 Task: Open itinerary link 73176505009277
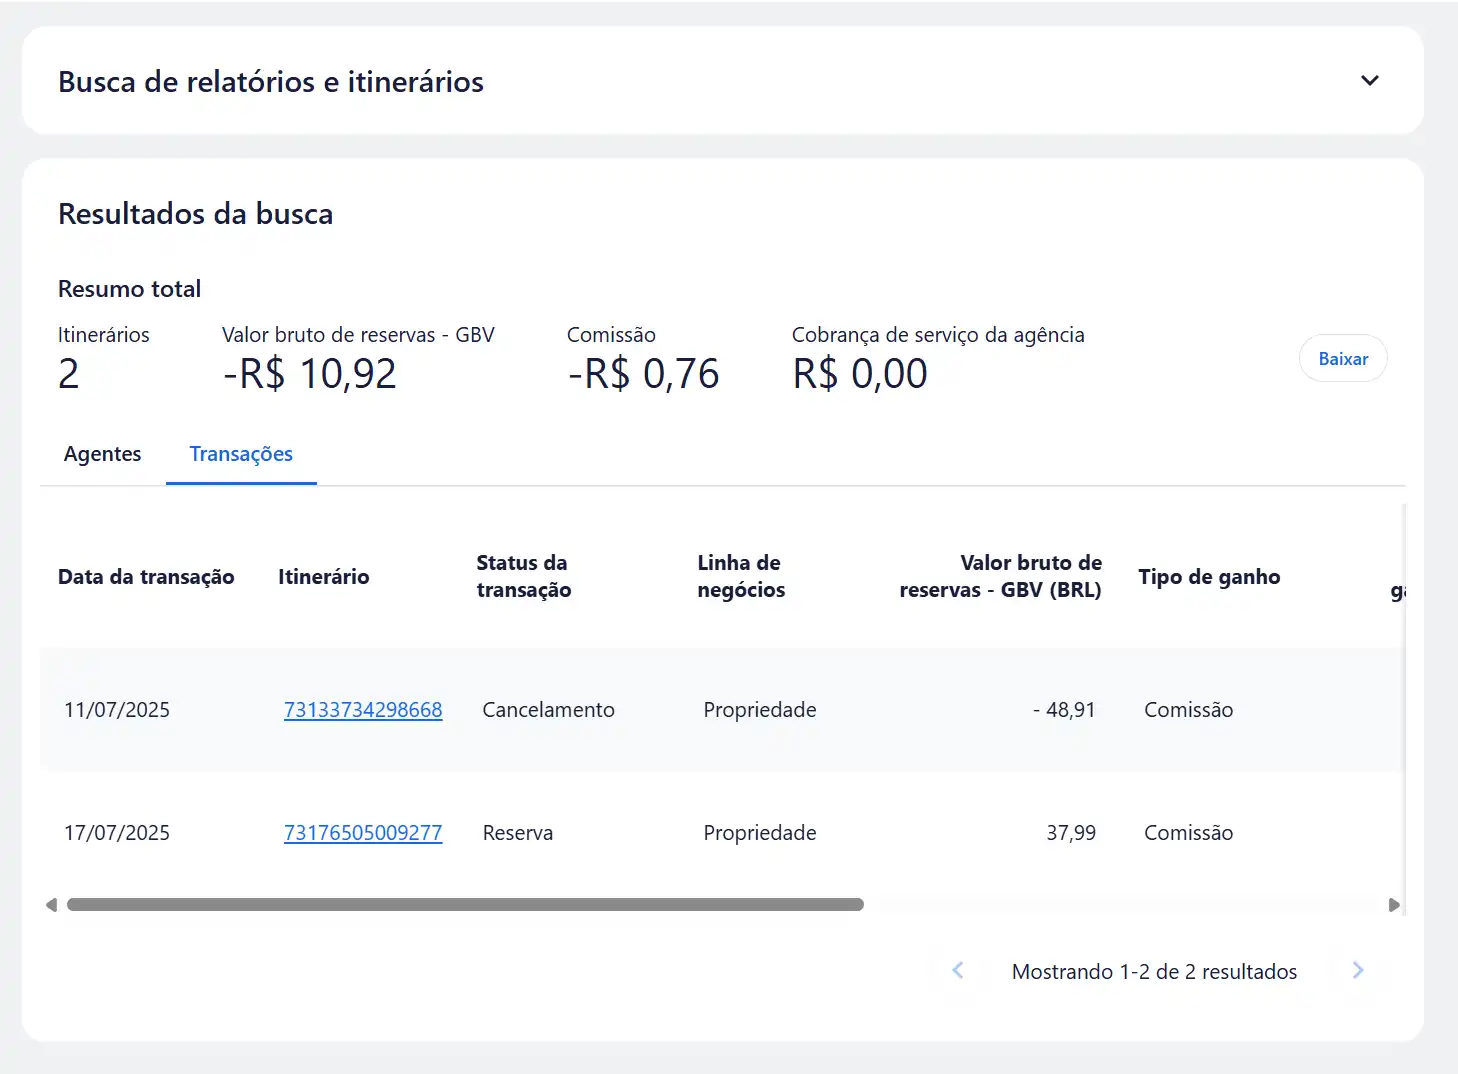coord(363,833)
